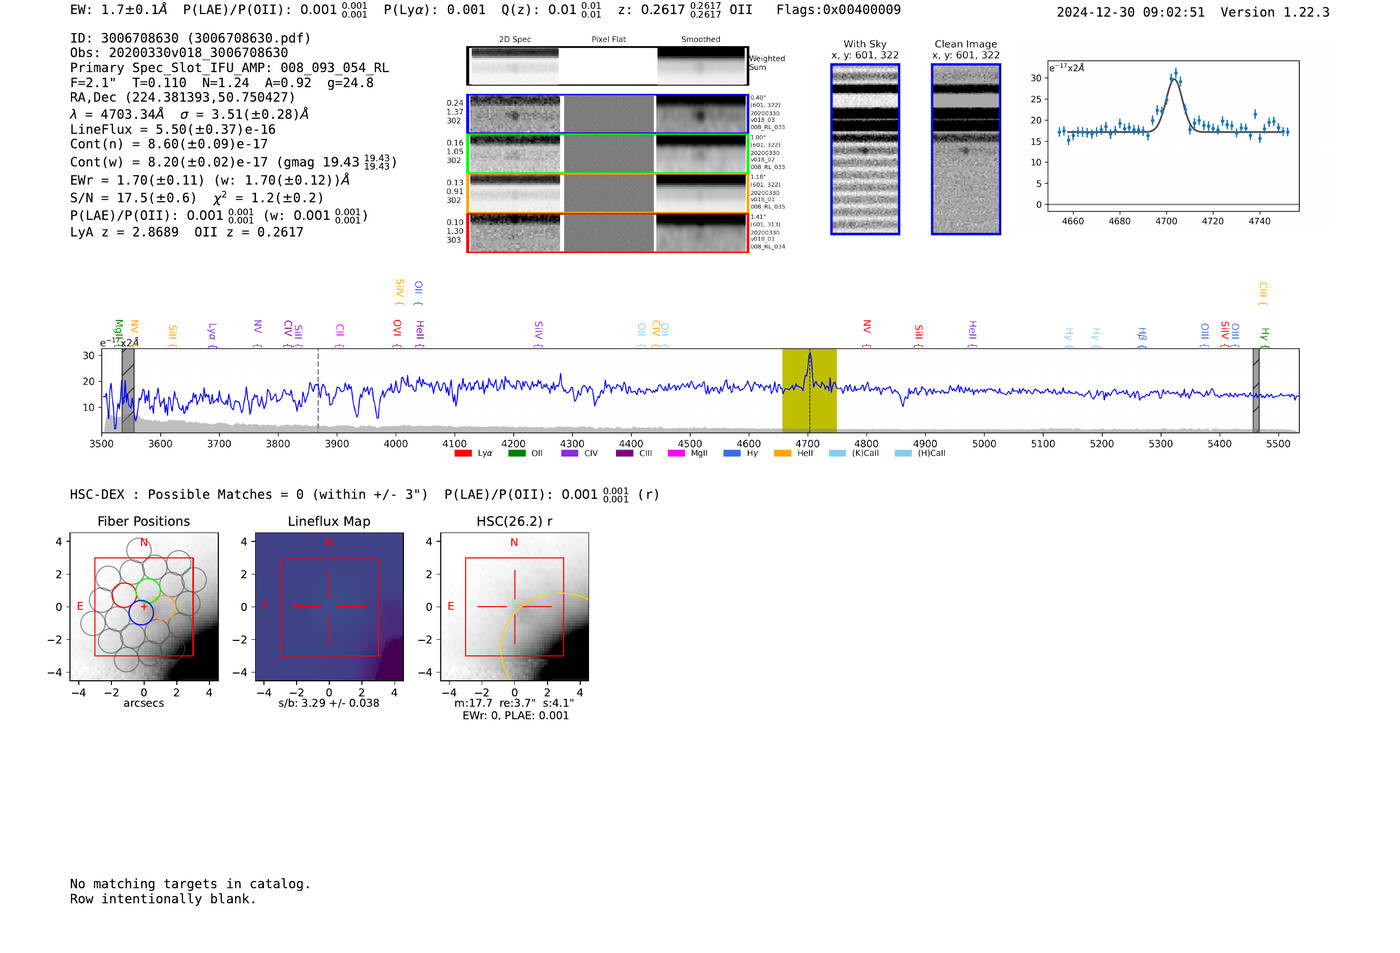
Task: Click the red fiber circle in Fiber Positions
Action: tap(124, 594)
